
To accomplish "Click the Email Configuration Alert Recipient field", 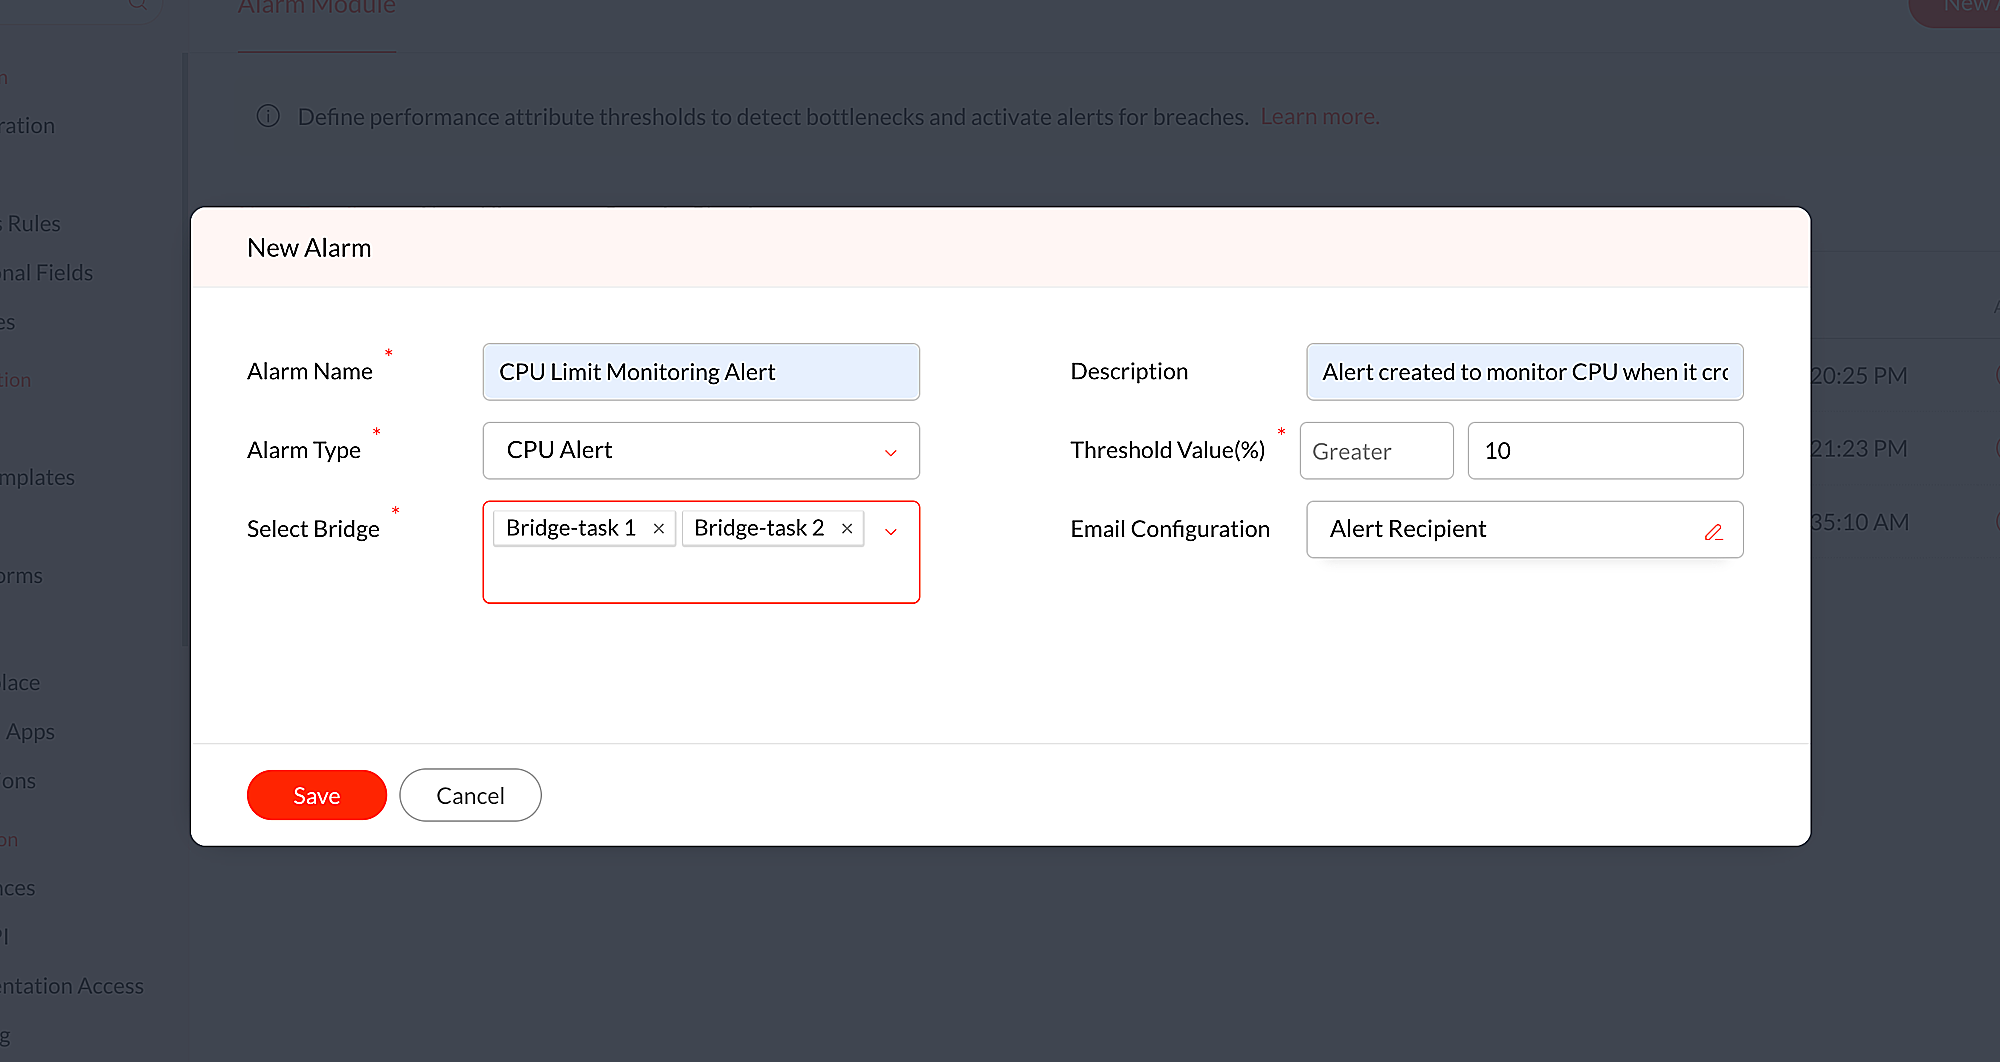I will point(1500,529).
